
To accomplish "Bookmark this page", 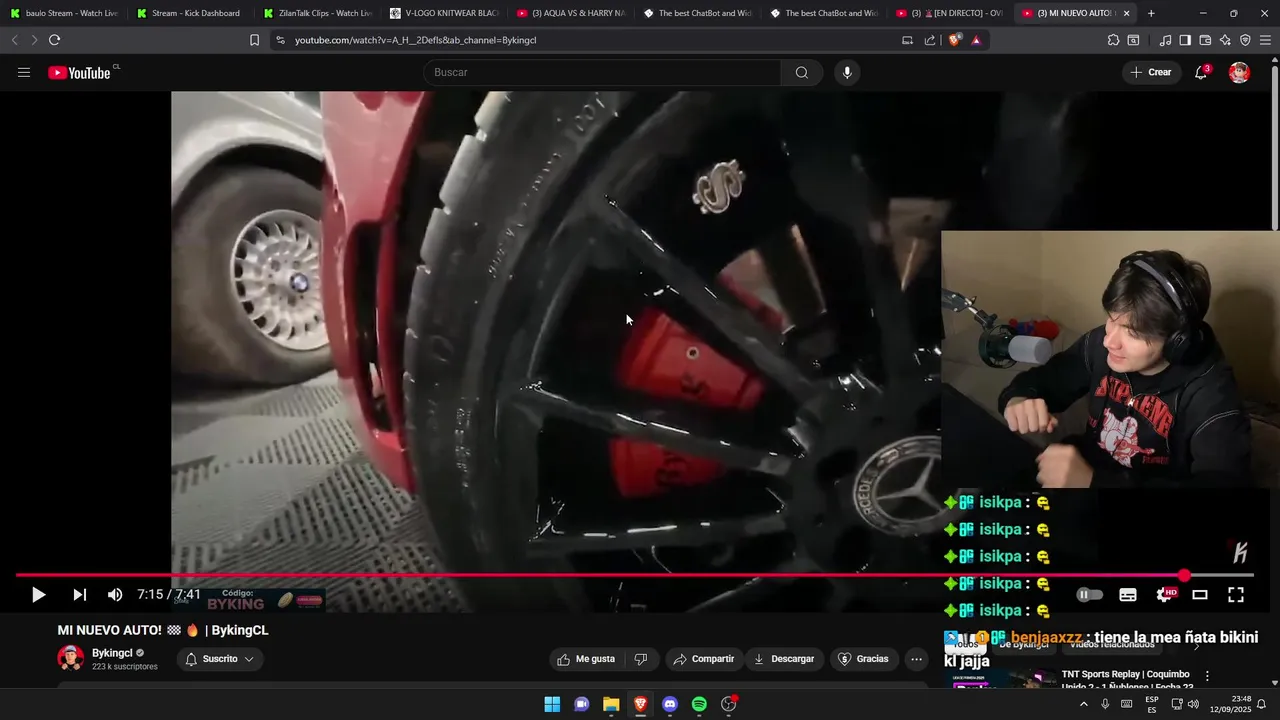I will pos(254,40).
